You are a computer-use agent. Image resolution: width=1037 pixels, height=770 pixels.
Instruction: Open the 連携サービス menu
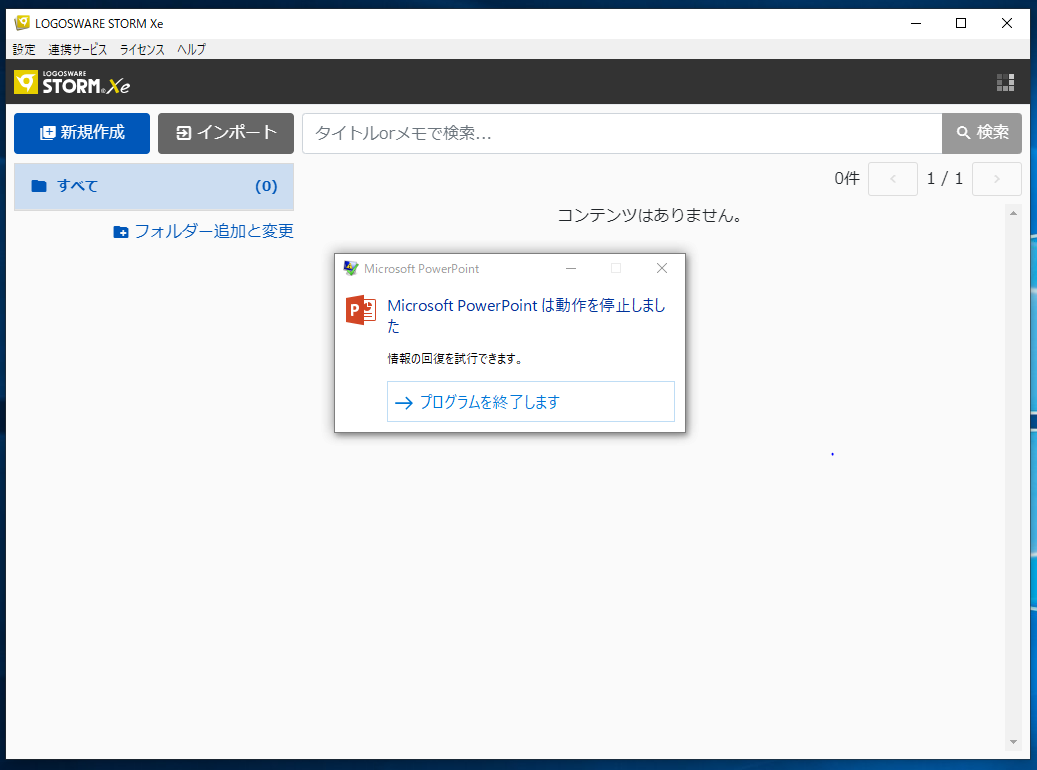pos(77,50)
